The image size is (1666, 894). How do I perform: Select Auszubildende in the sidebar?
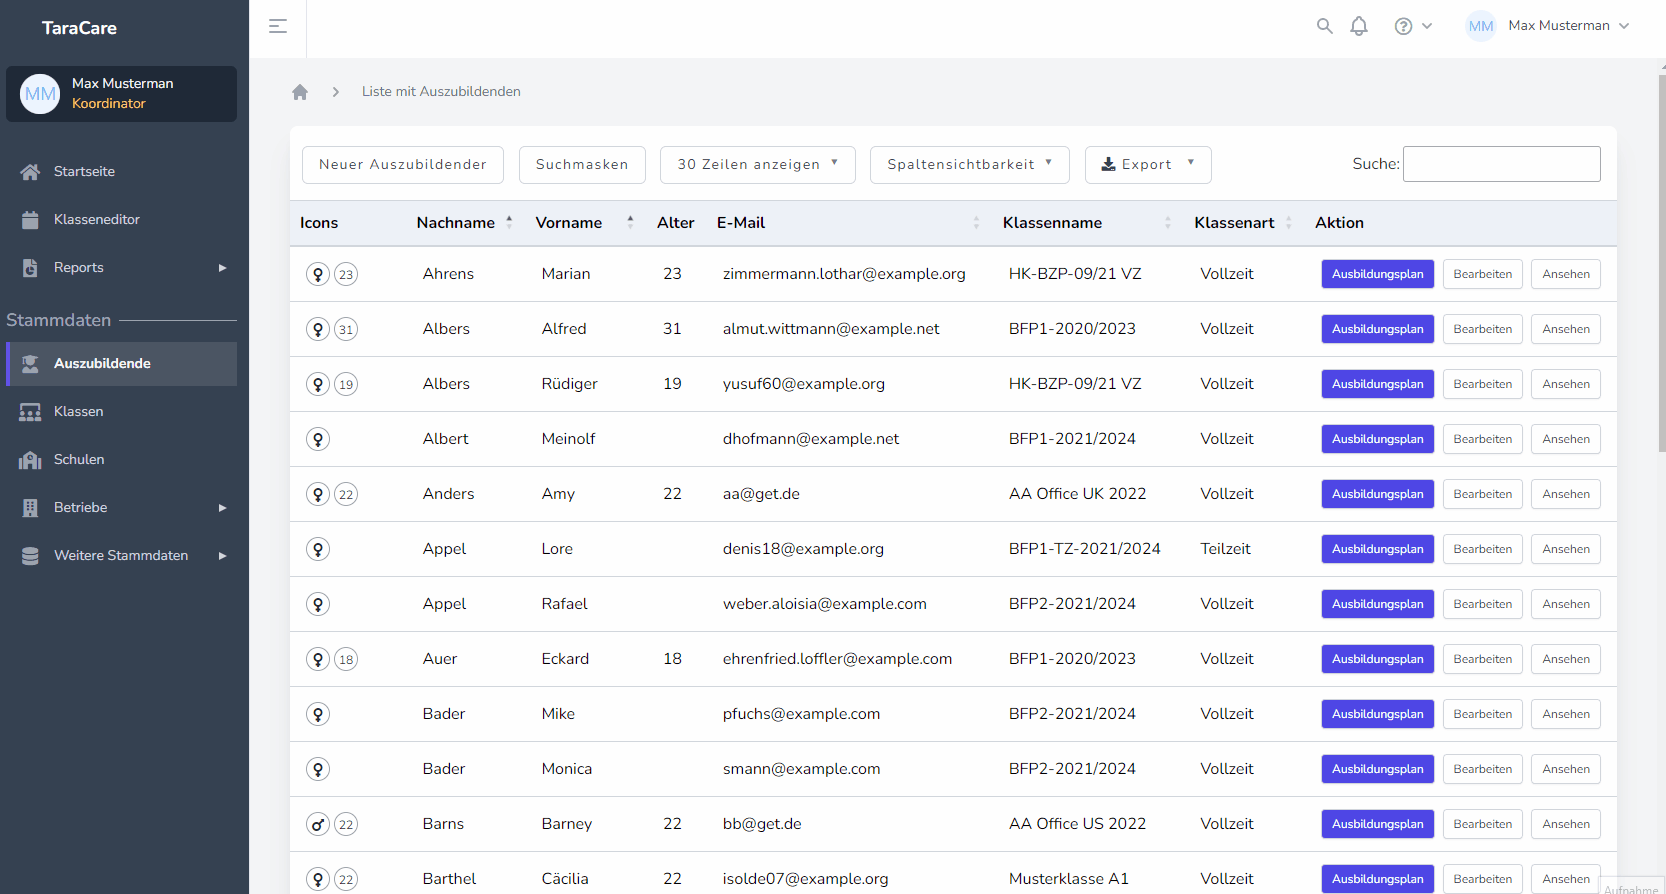[121, 364]
